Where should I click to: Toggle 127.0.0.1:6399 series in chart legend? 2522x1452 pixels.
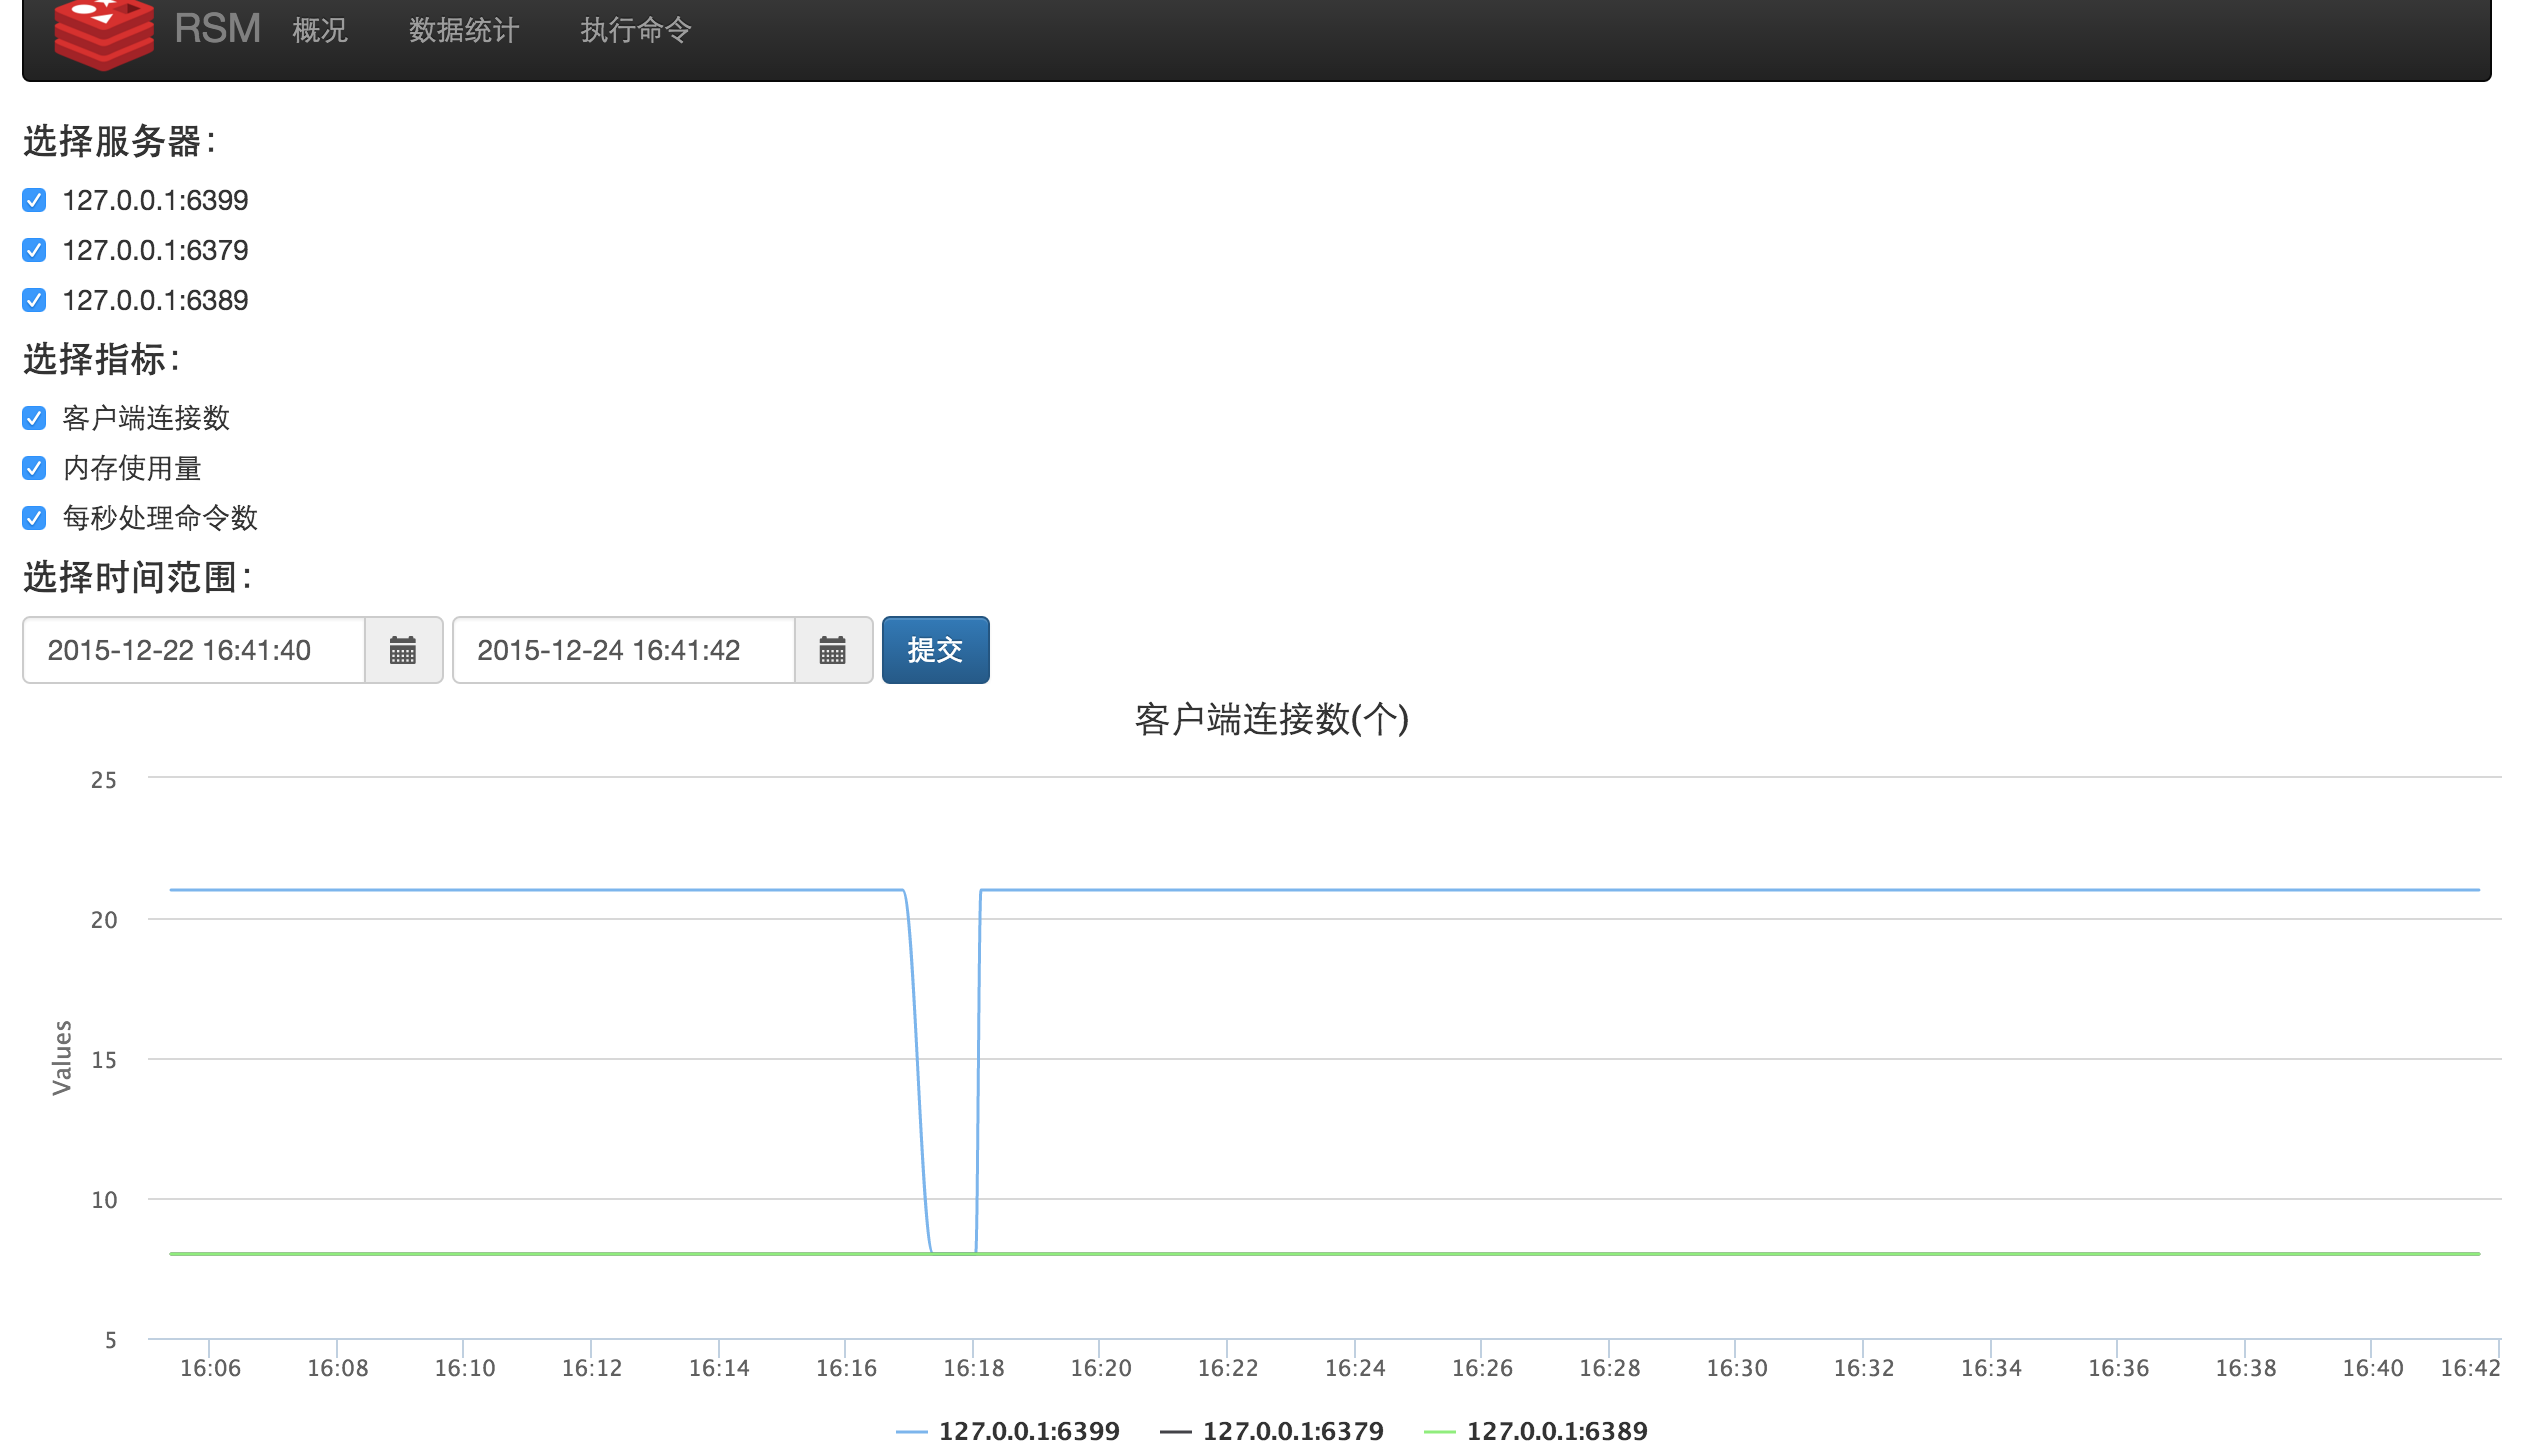coord(1028,1431)
